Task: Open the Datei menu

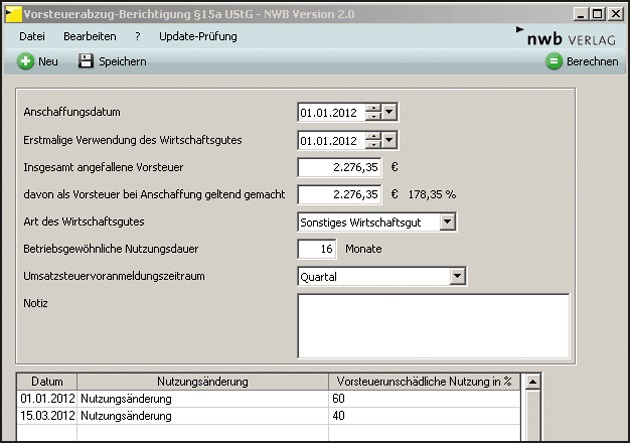Action: [x=32, y=36]
